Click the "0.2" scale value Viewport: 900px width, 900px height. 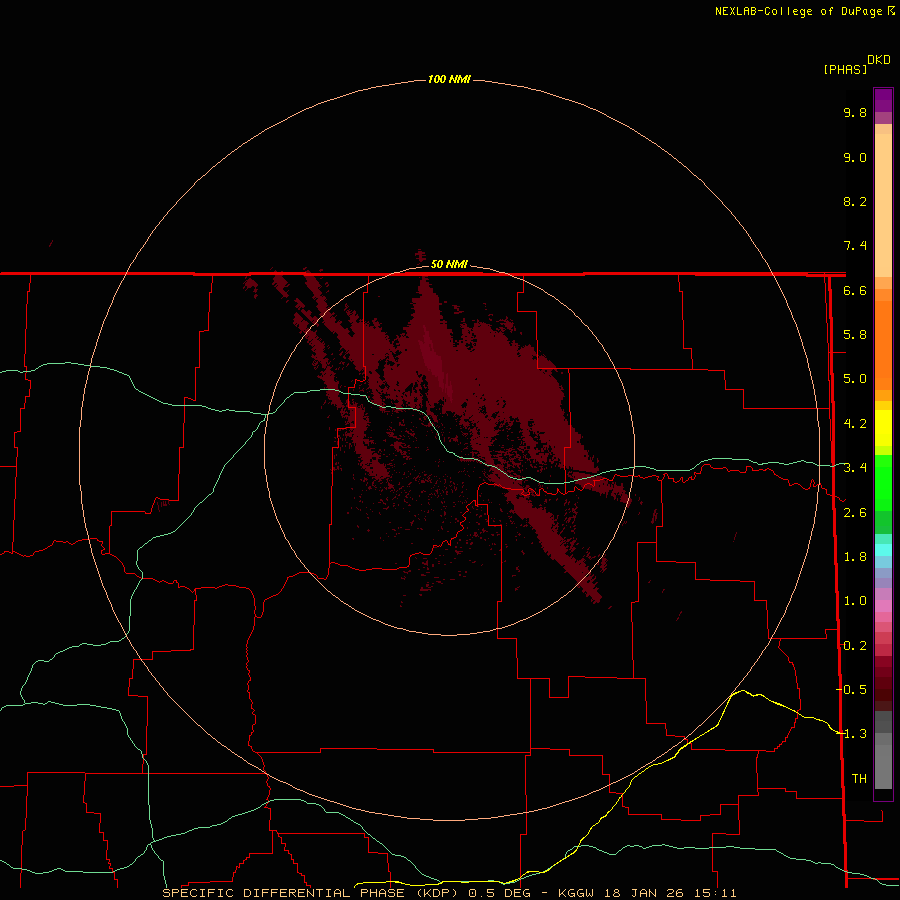[x=855, y=646]
